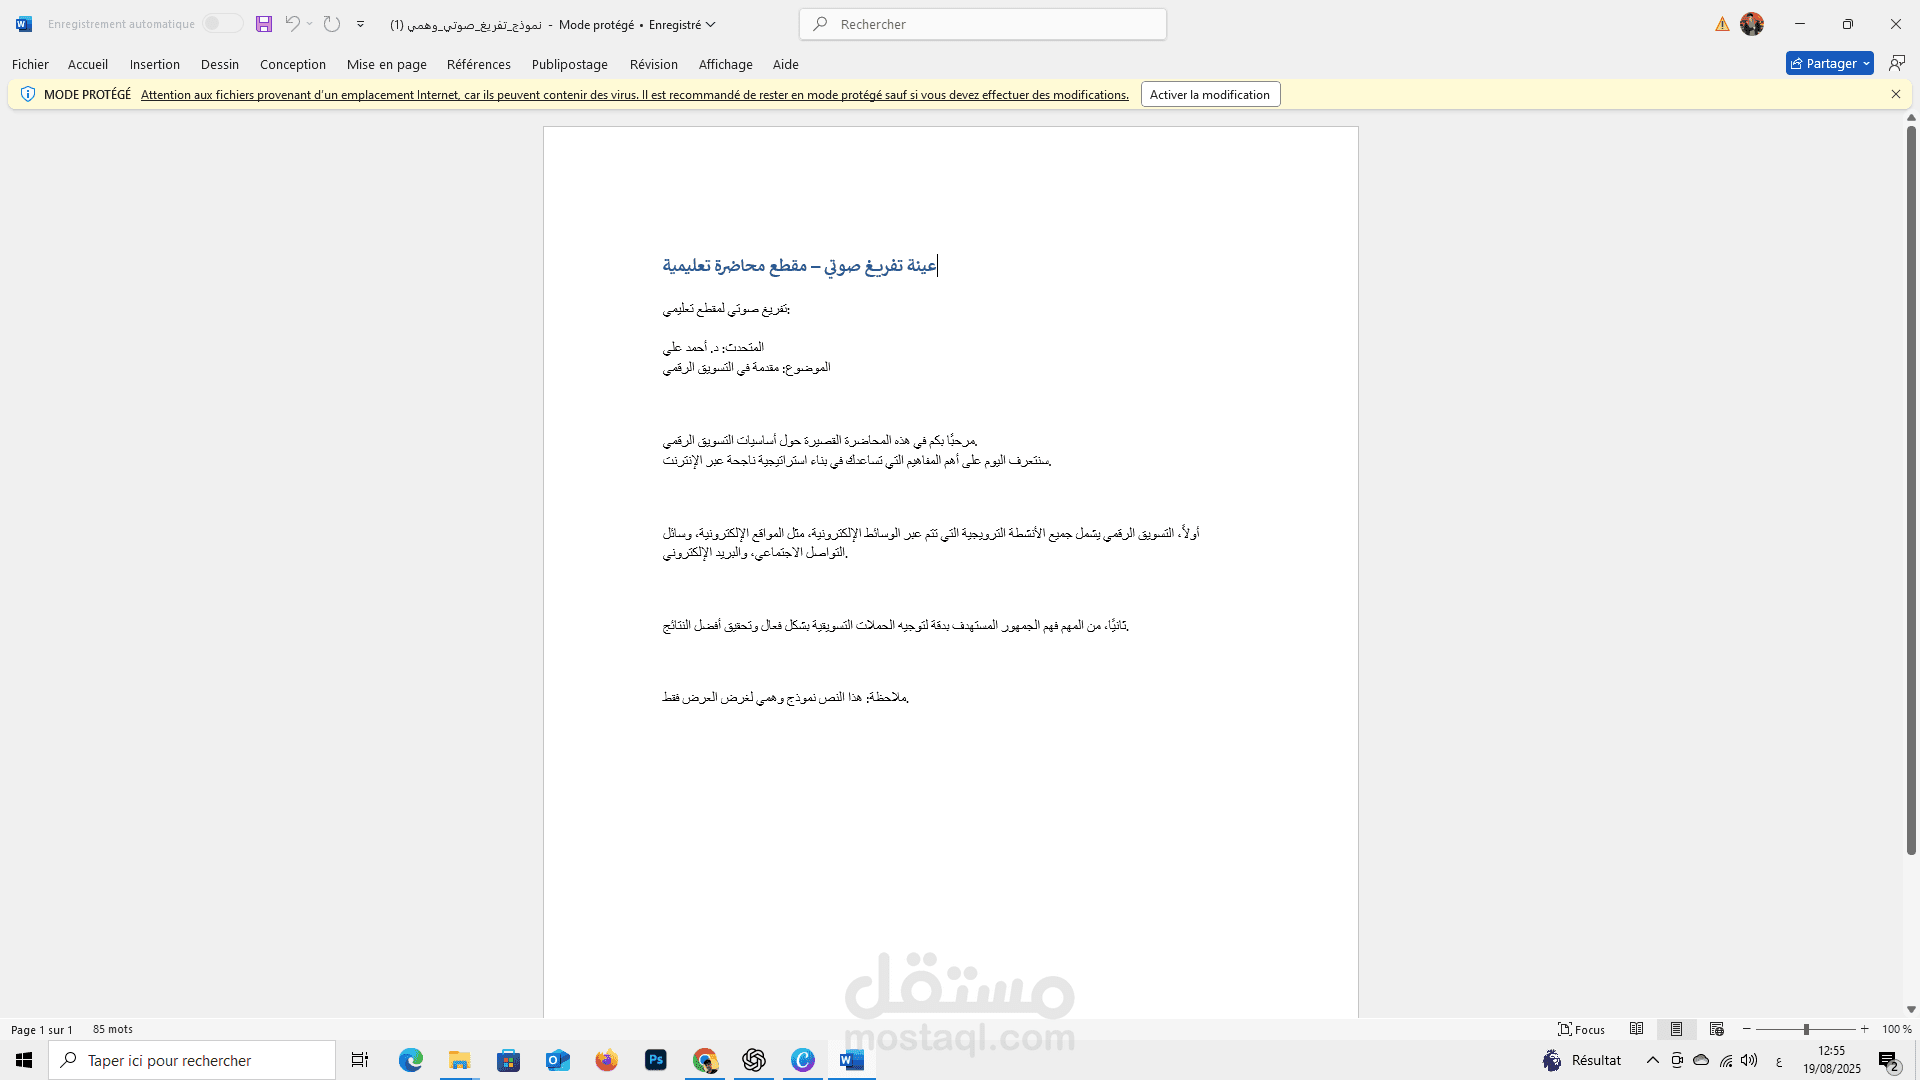This screenshot has width=1920, height=1080.
Task: Click the 100 % zoom level
Action: coord(1896,1029)
